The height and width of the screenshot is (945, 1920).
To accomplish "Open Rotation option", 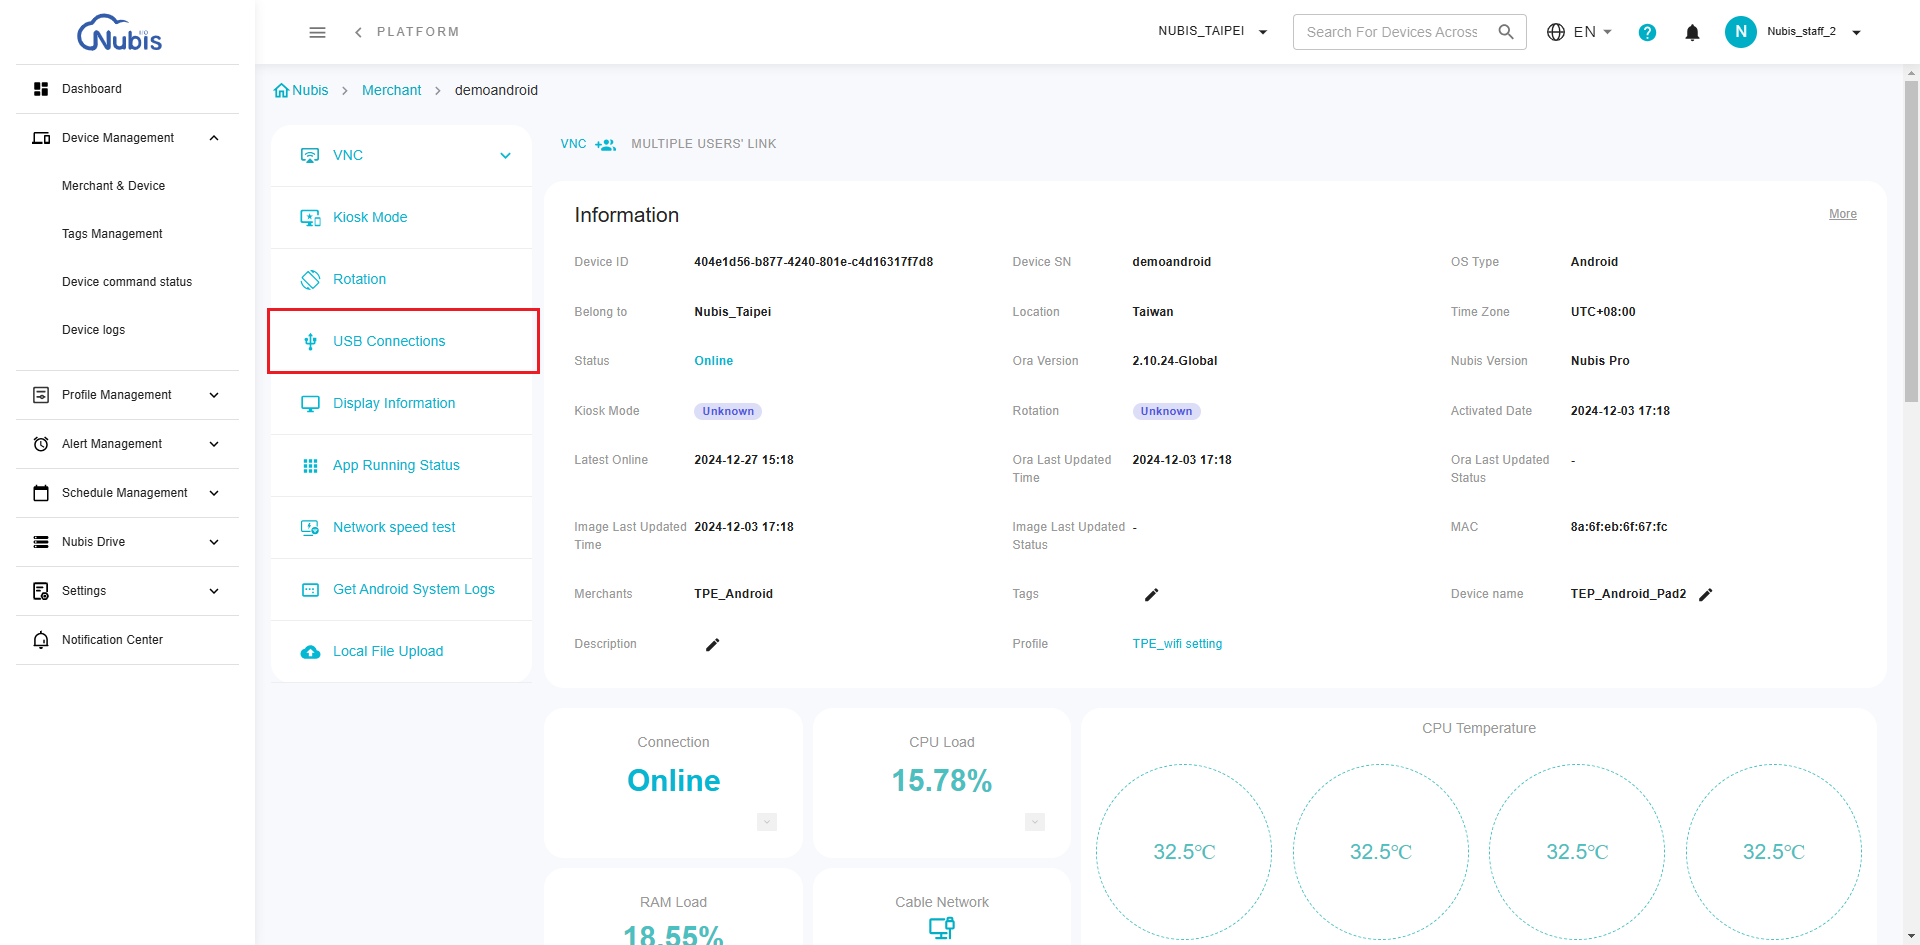I will click(x=401, y=279).
